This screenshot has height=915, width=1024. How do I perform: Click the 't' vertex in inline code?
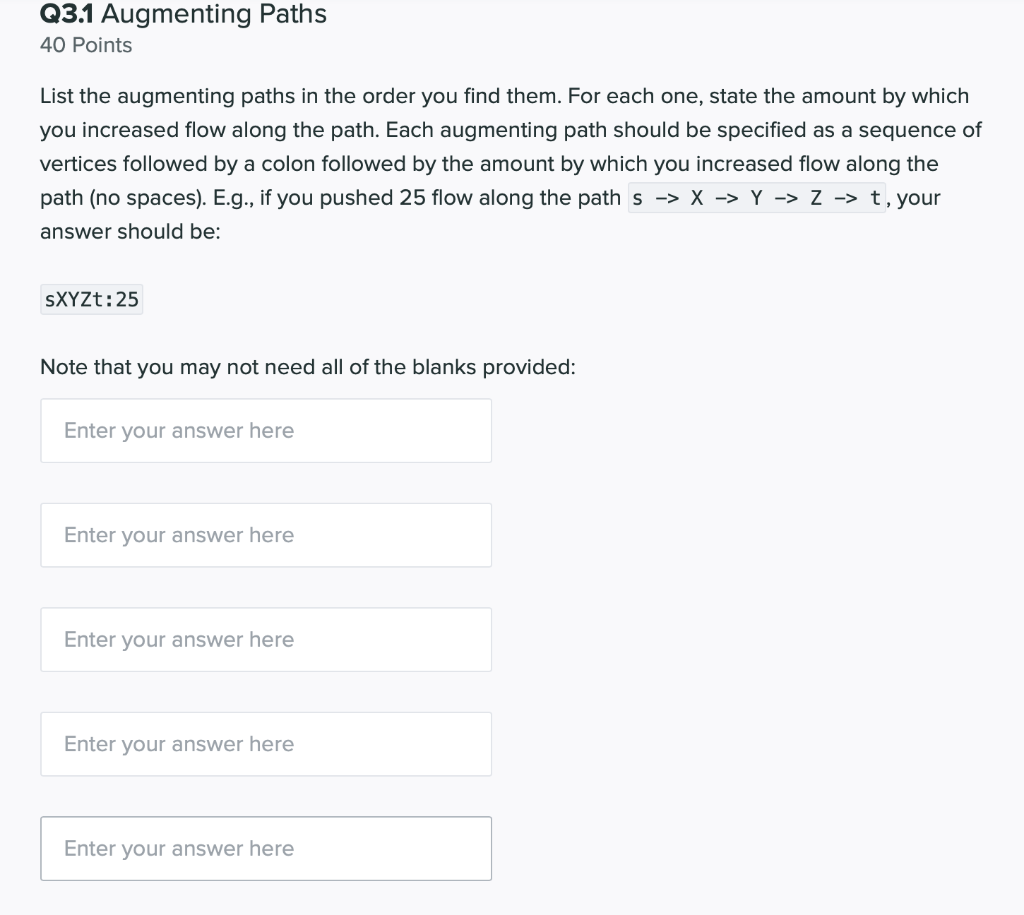(875, 198)
